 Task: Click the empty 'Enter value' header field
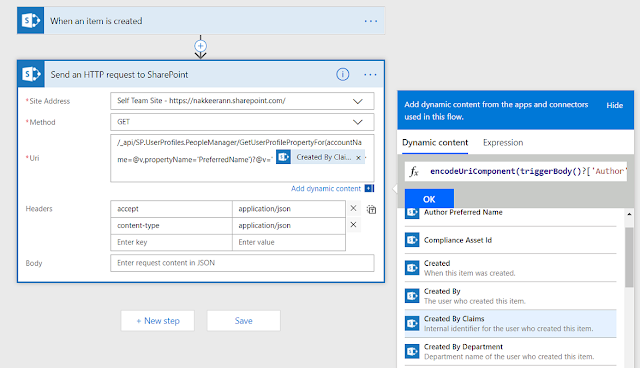pos(289,242)
